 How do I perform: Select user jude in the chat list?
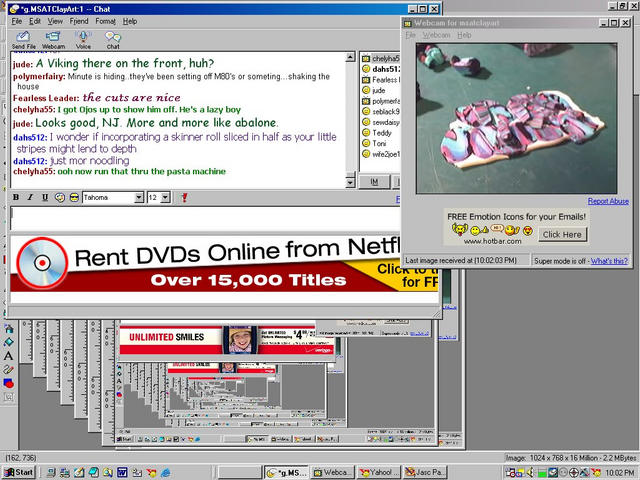tap(380, 90)
